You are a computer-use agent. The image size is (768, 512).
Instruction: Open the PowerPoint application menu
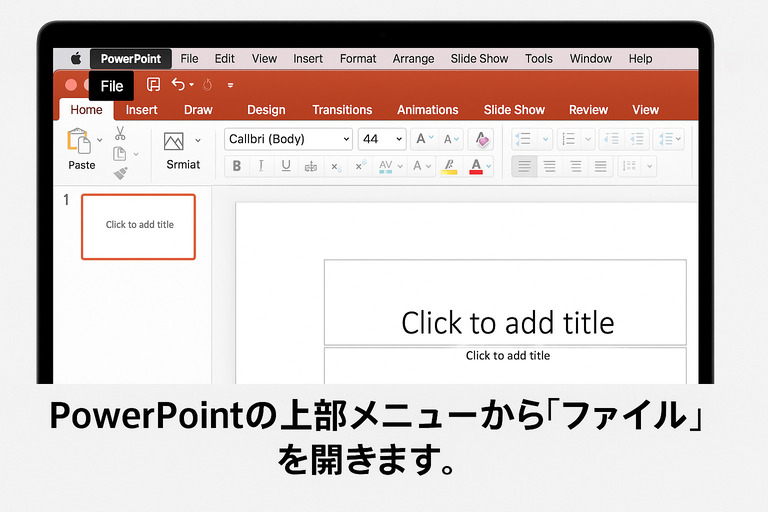pyautogui.click(x=131, y=59)
